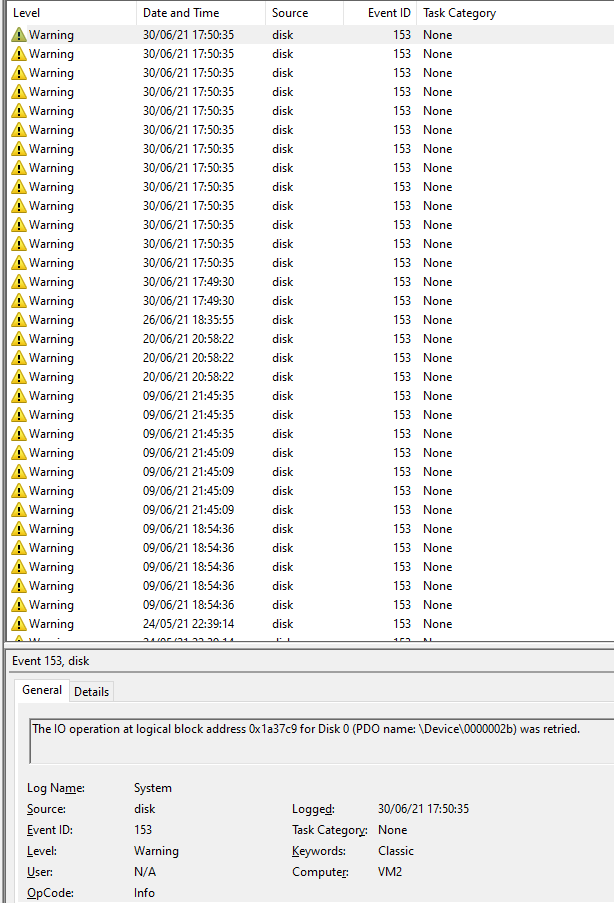The image size is (614, 903).
Task: Click 'disk' source in the 26/06/21 18:35:55 row
Action: tap(283, 320)
